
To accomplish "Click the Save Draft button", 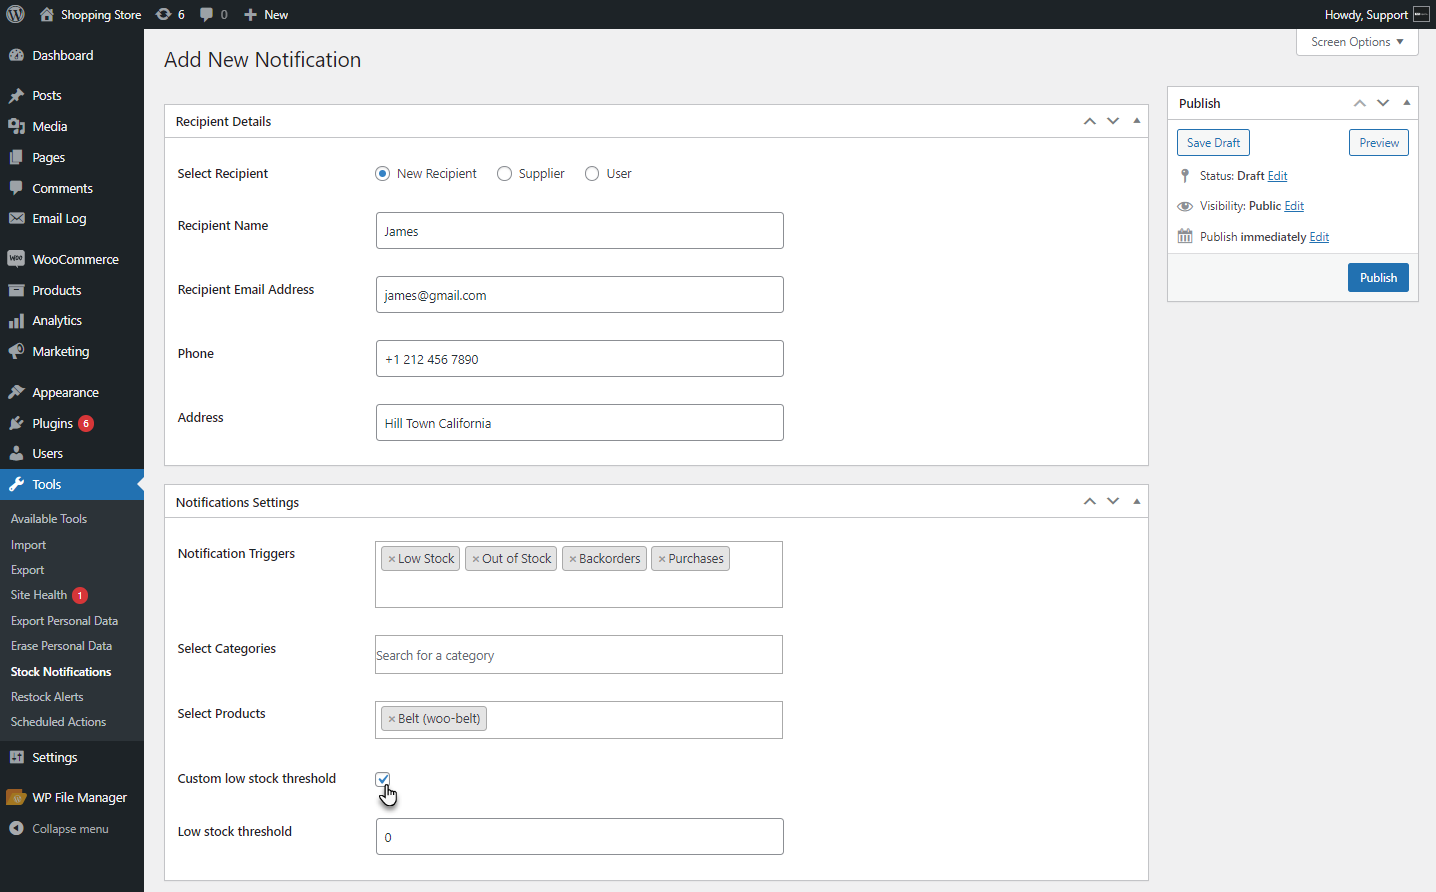I will point(1213,143).
